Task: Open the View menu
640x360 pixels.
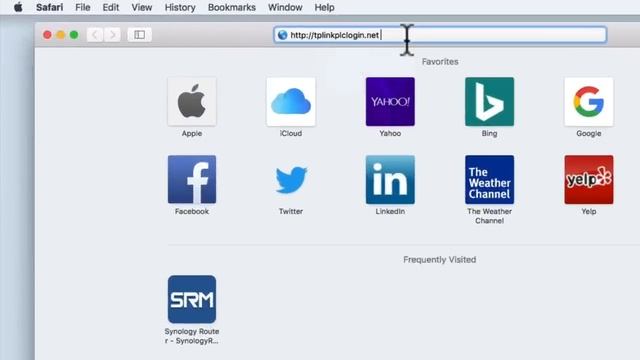Action: 142,7
